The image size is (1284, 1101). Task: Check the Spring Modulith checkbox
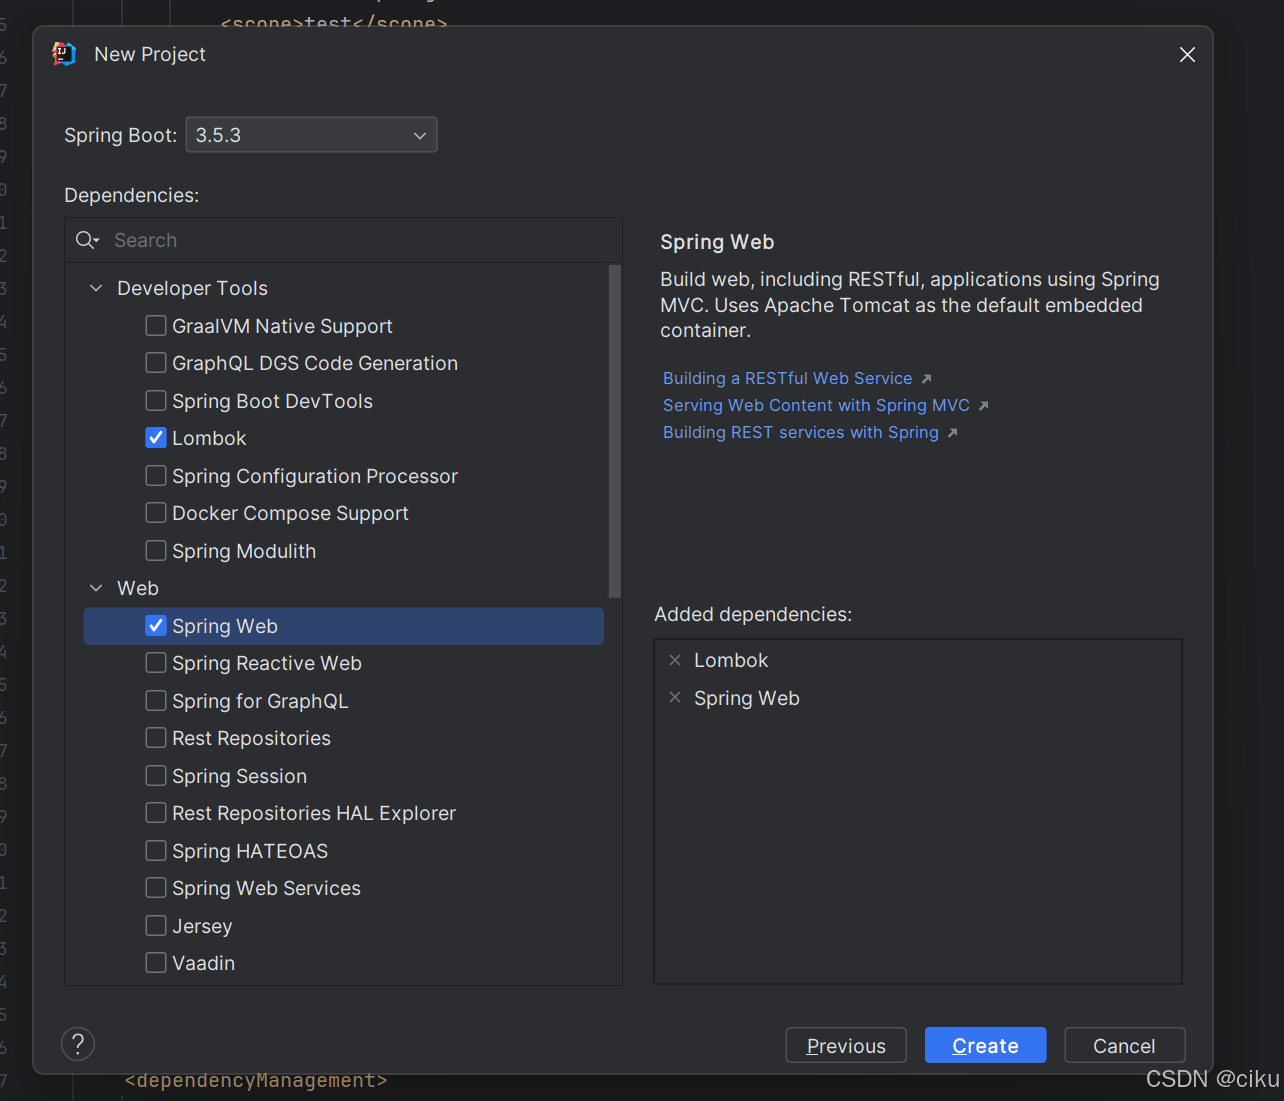(x=156, y=551)
